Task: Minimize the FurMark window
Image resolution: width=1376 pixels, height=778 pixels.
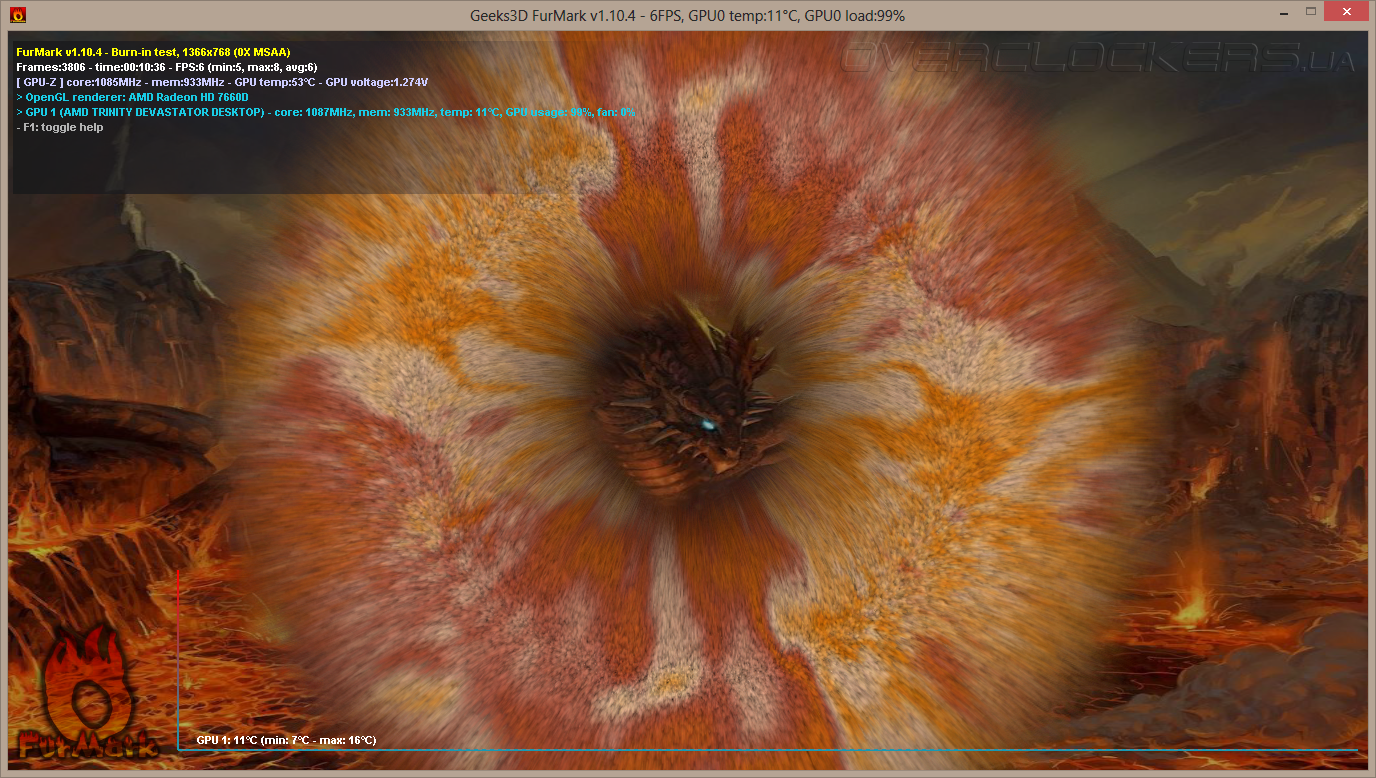Action: [x=1283, y=12]
